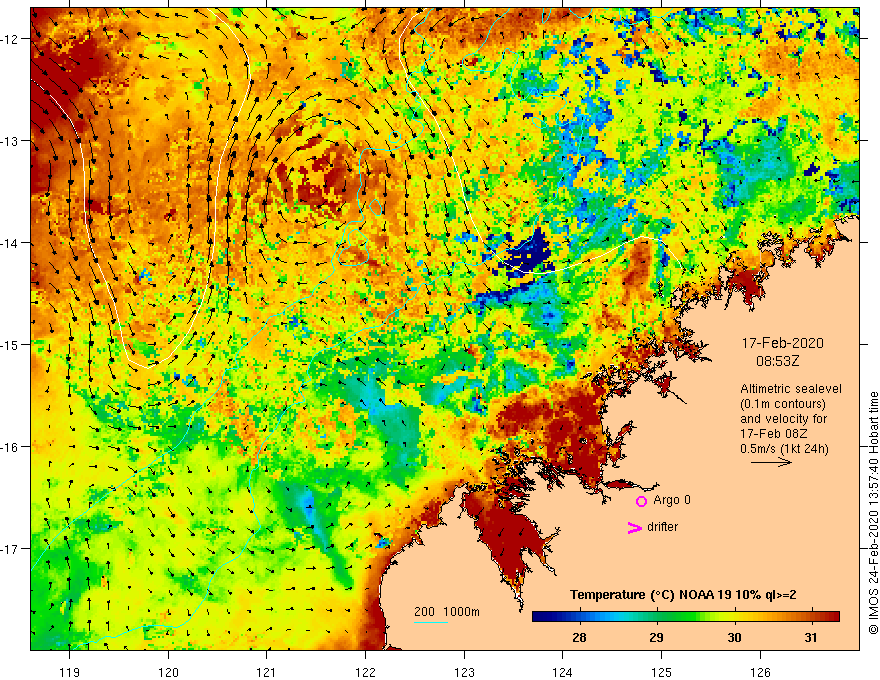Click the magenta drifter arrow legend symbol
The width and height of the screenshot is (880, 680).
coord(634,527)
